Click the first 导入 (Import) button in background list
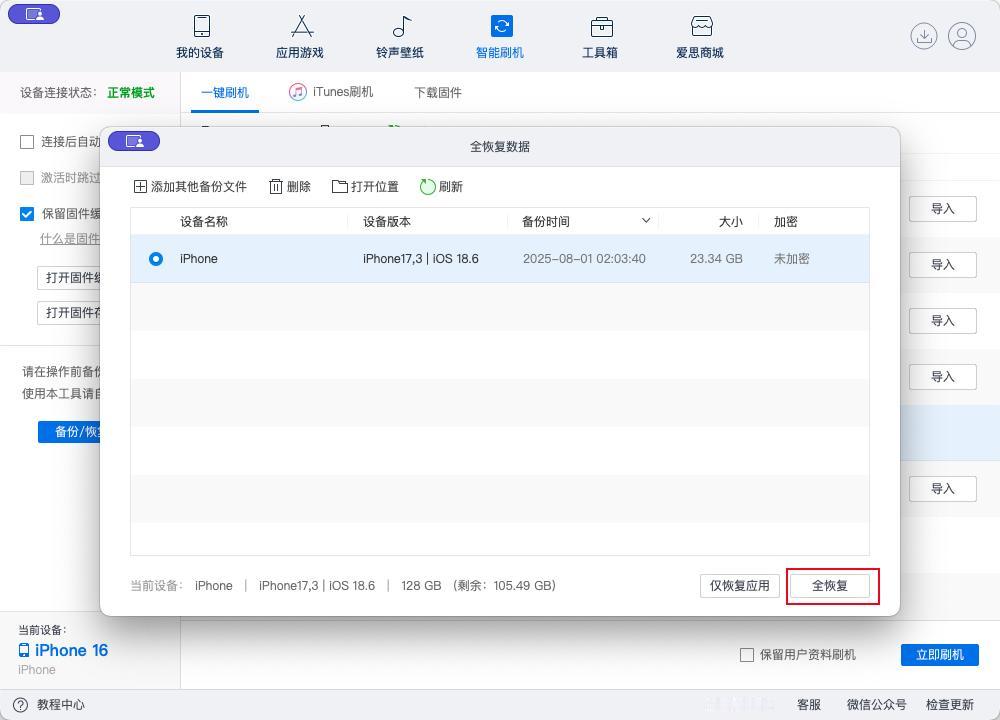This screenshot has height=720, width=1000. (x=943, y=209)
